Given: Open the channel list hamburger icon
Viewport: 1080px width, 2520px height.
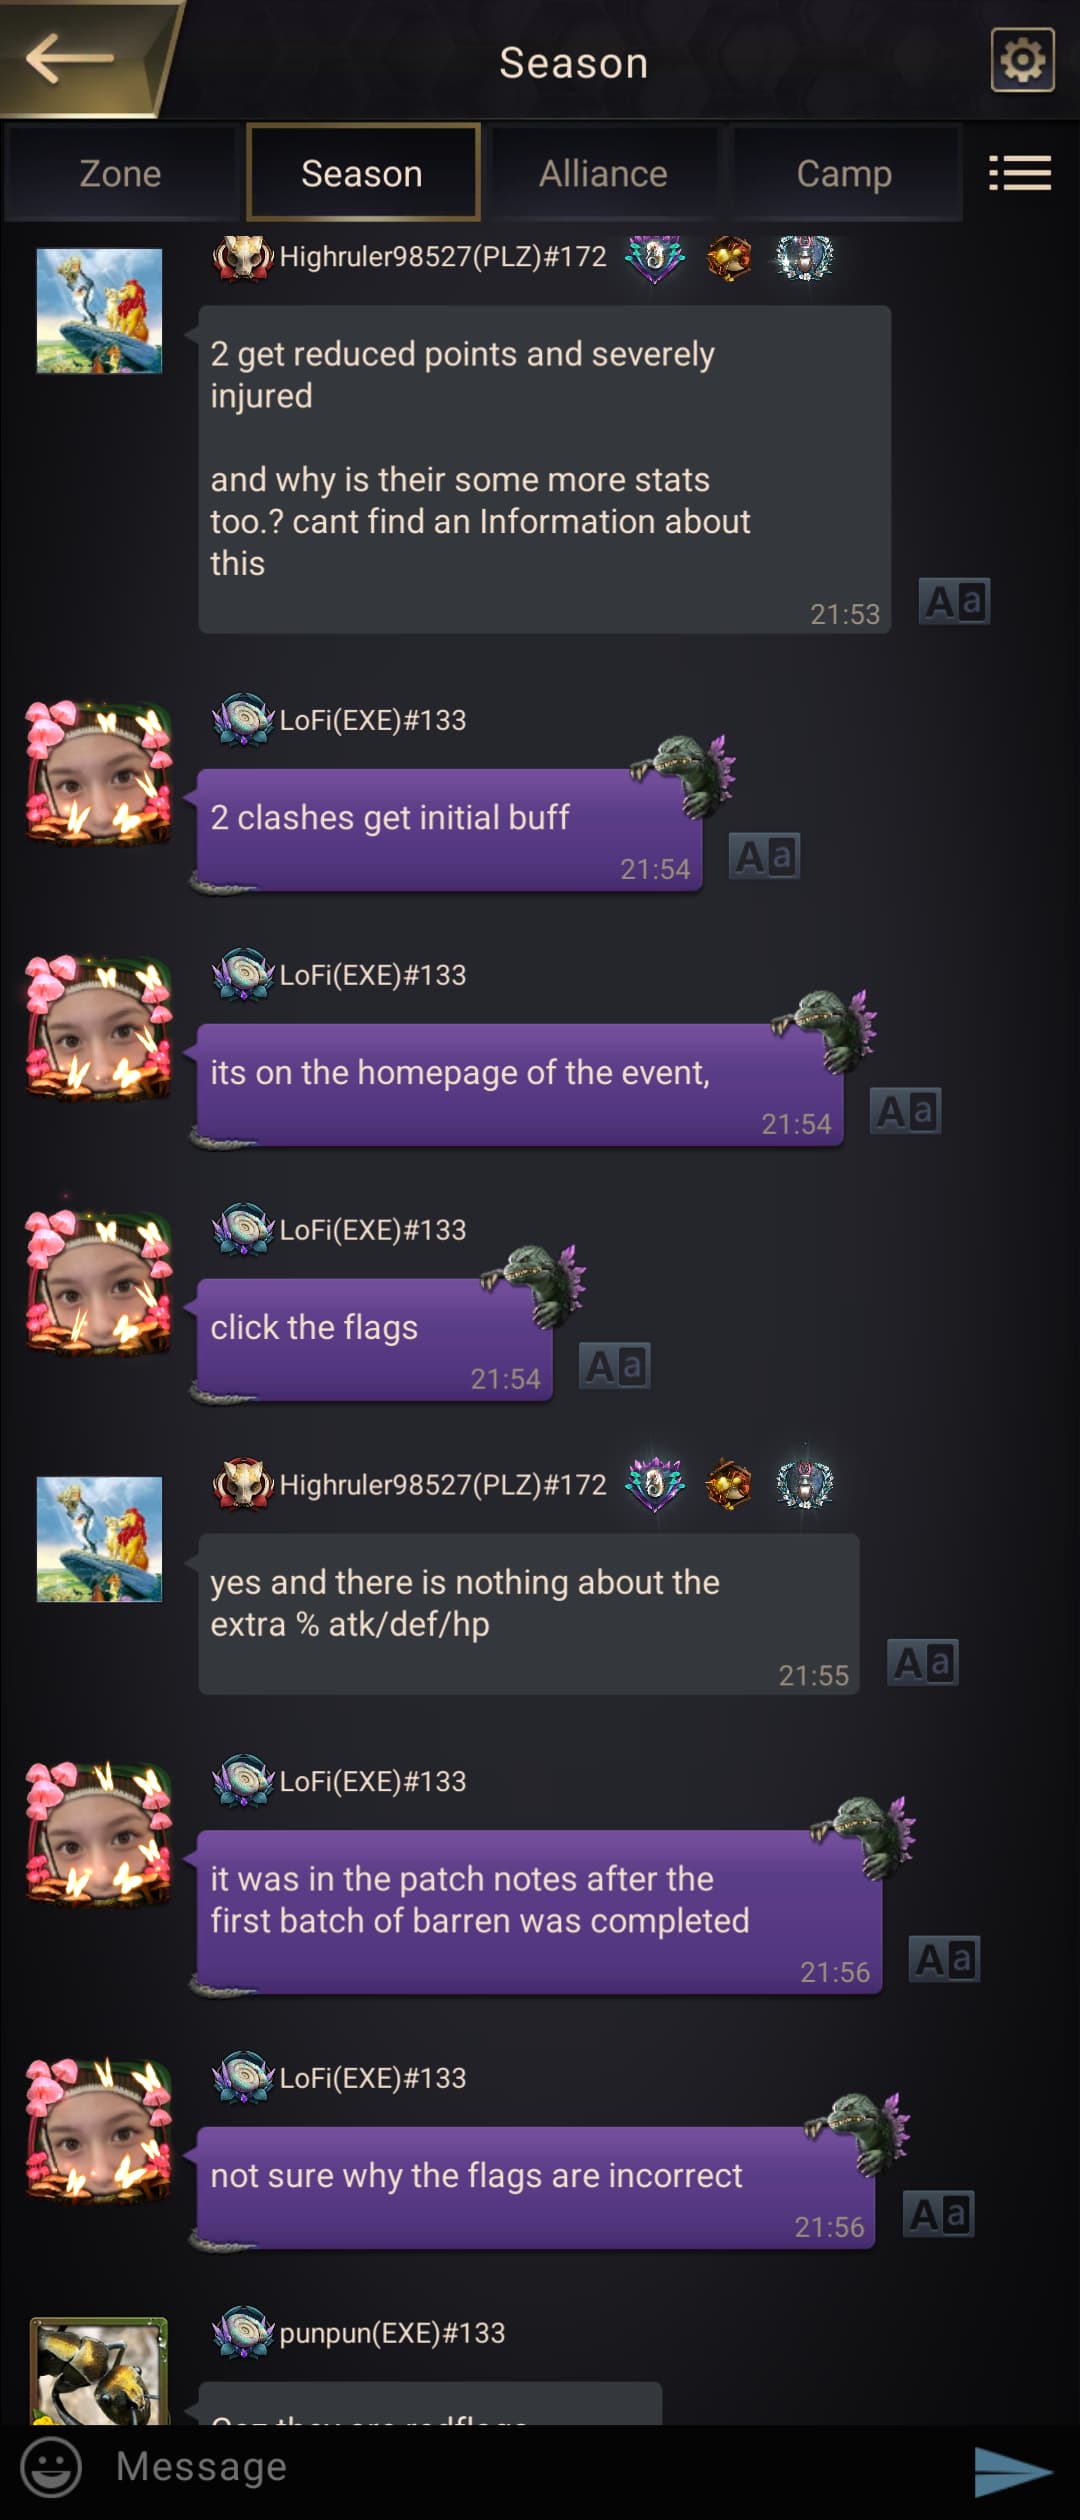Looking at the screenshot, I should [x=1019, y=173].
